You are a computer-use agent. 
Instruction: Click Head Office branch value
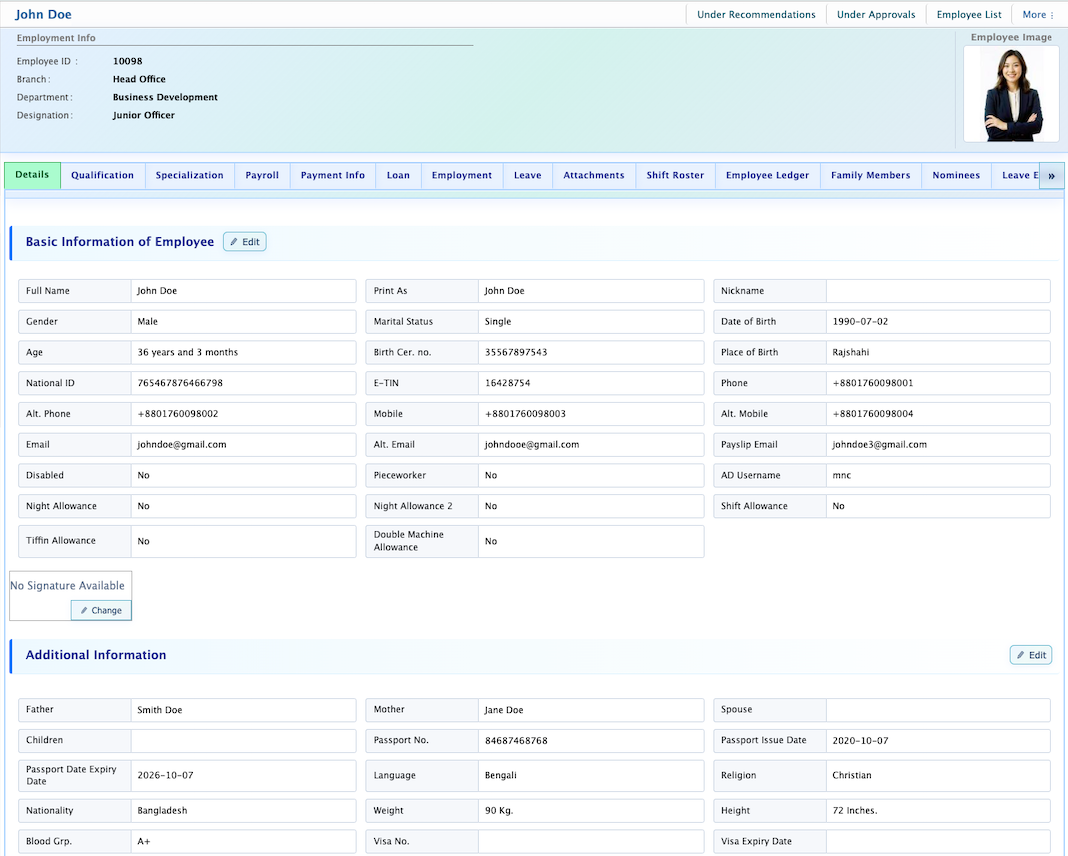click(139, 79)
